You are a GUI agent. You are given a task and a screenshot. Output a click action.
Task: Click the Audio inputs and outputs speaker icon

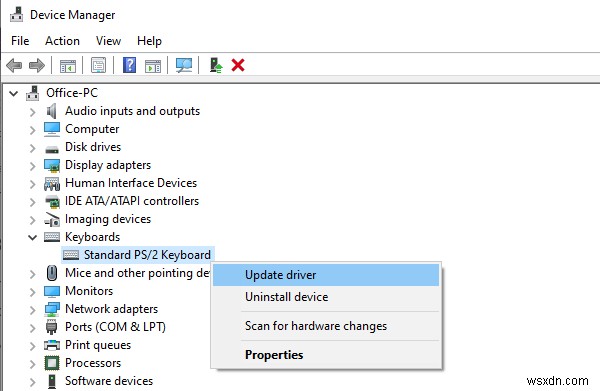51,111
